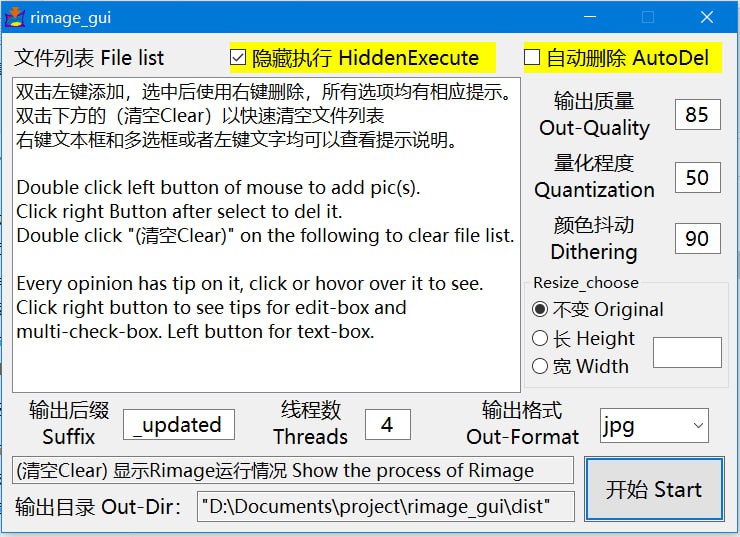Click the empty resize size input box
This screenshot has width=740, height=537.
tap(686, 352)
